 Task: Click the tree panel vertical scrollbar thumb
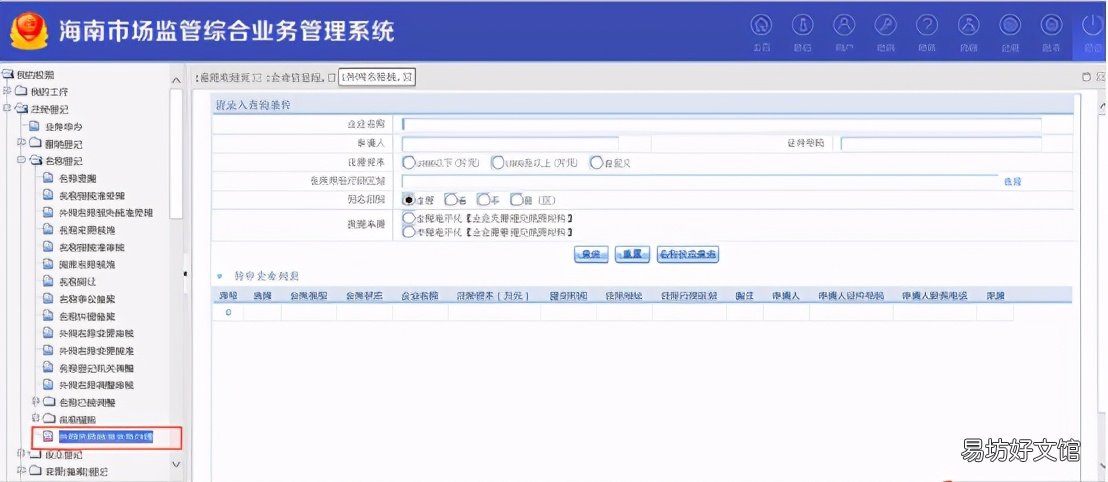pos(177,153)
